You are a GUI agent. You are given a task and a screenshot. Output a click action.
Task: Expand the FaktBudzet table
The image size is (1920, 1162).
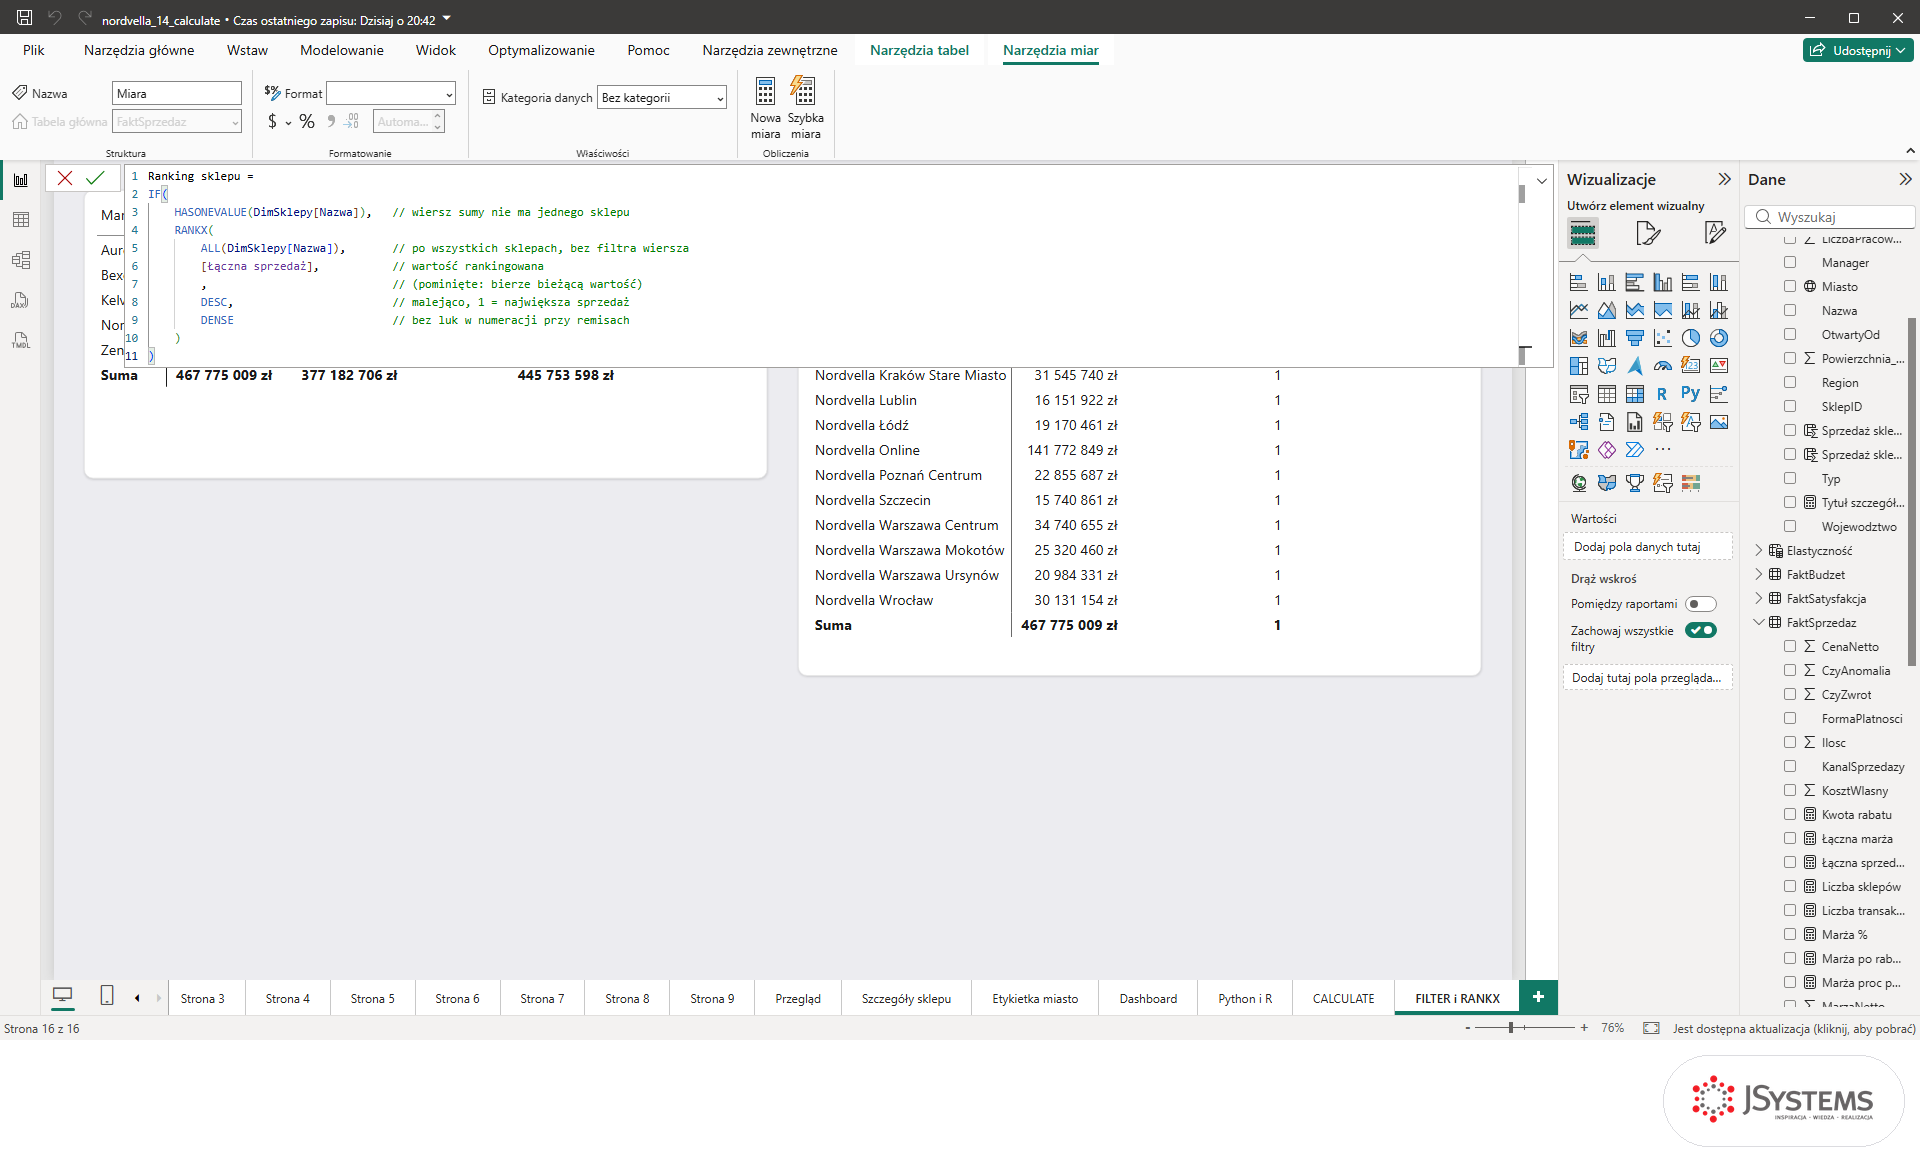1759,574
